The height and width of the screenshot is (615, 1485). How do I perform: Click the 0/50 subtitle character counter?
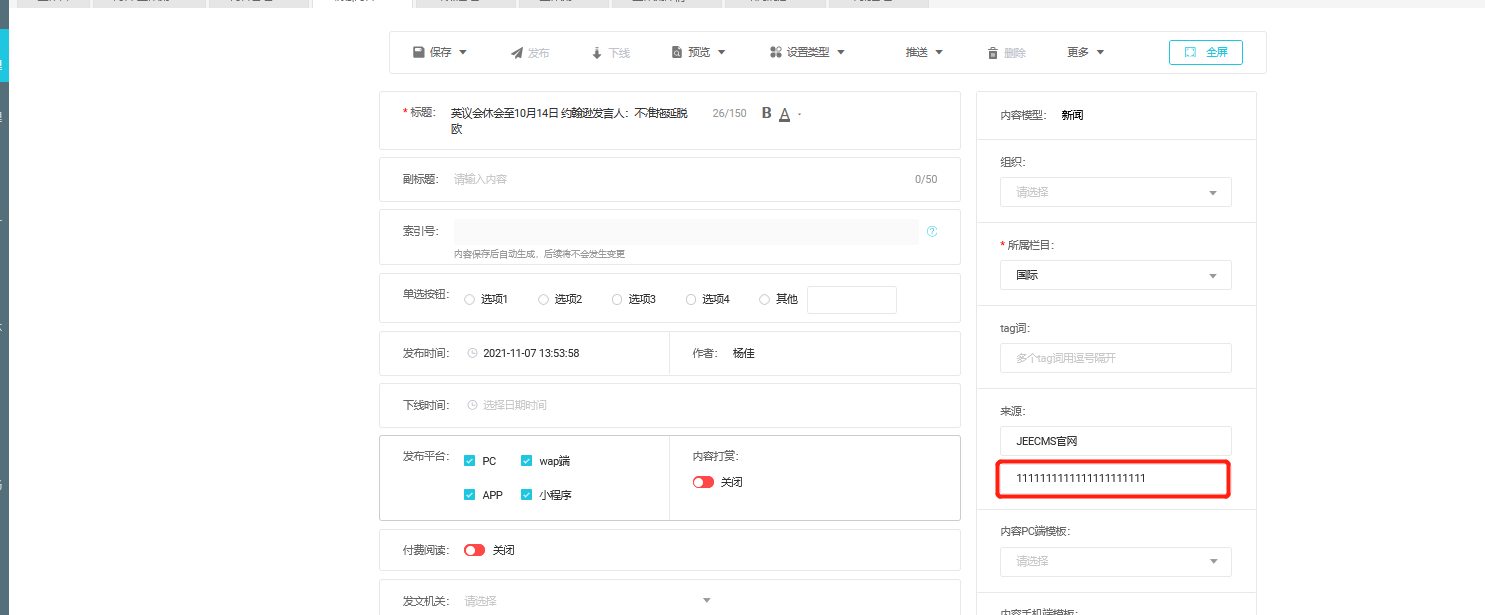(x=926, y=179)
